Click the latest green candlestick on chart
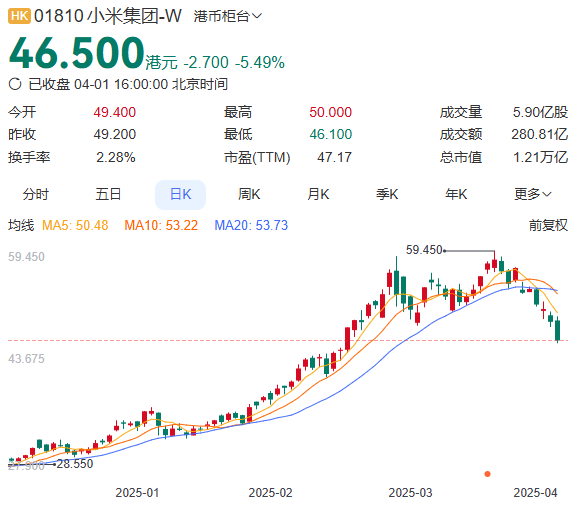Viewport: 581px width, 513px height. coord(558,330)
